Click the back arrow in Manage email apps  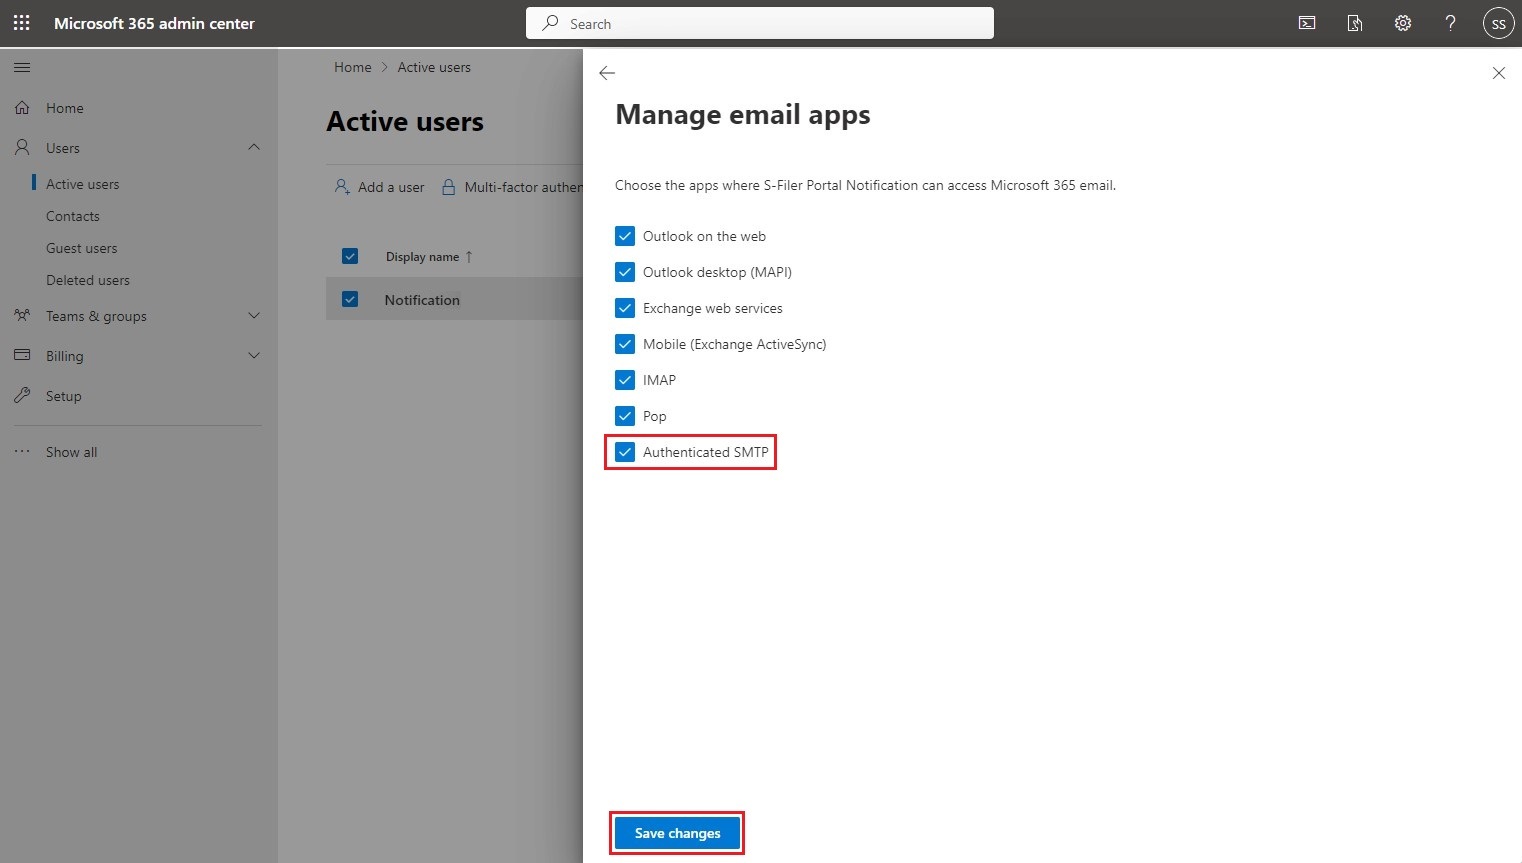(x=607, y=72)
